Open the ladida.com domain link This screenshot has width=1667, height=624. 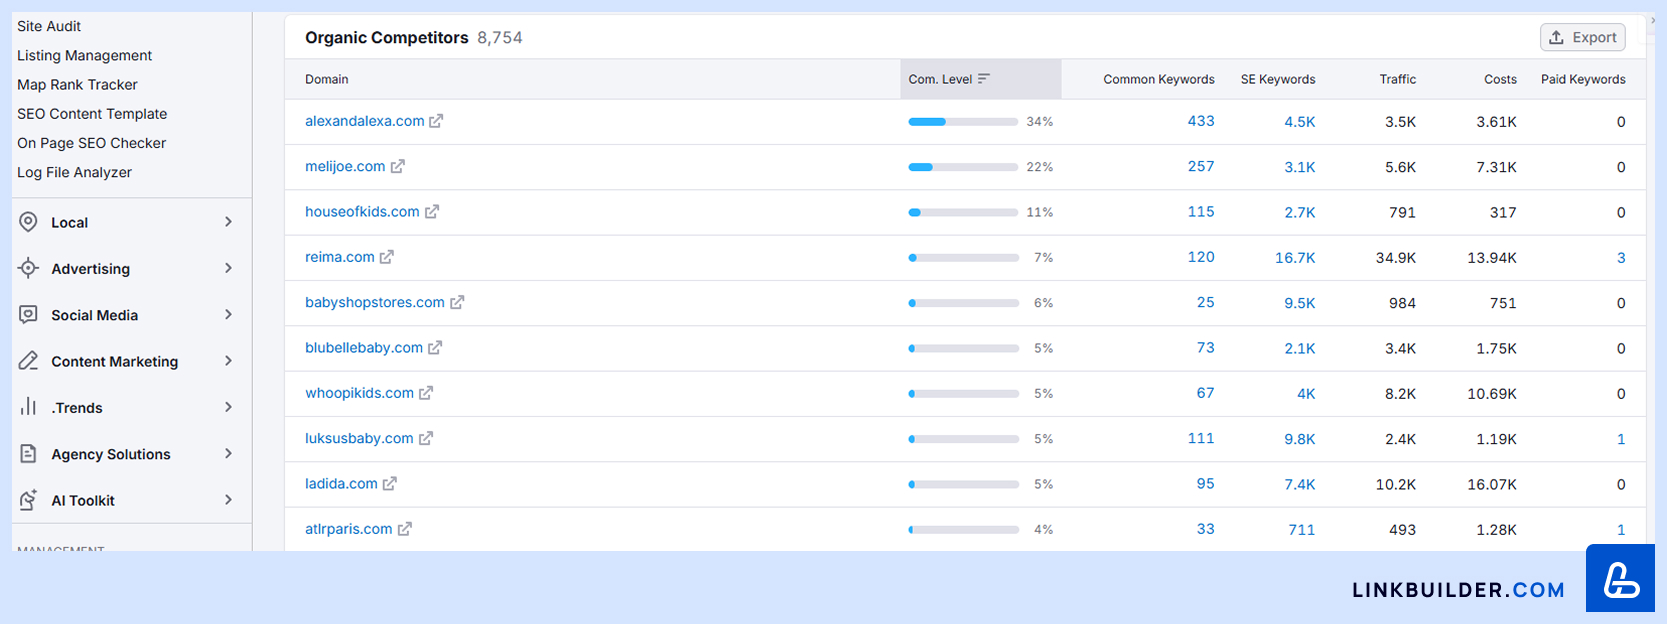341,484
